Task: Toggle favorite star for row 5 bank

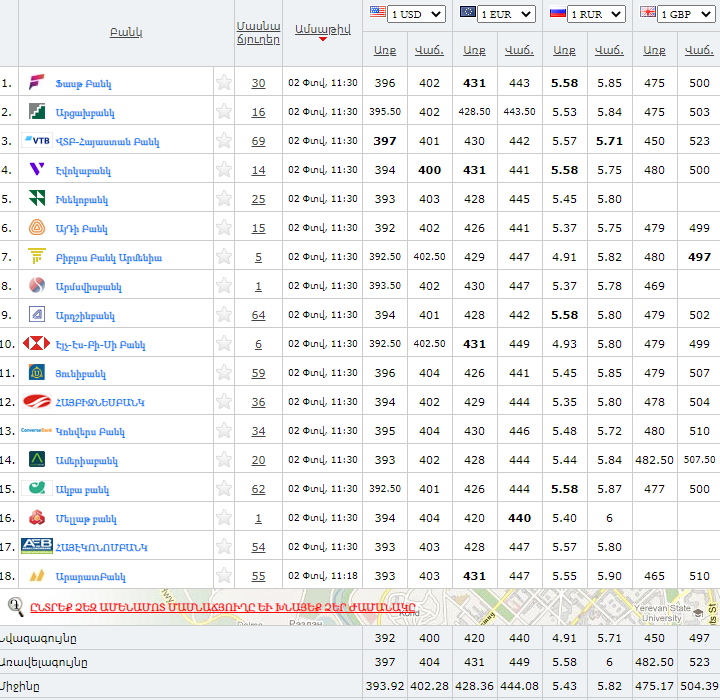Action: [x=224, y=198]
